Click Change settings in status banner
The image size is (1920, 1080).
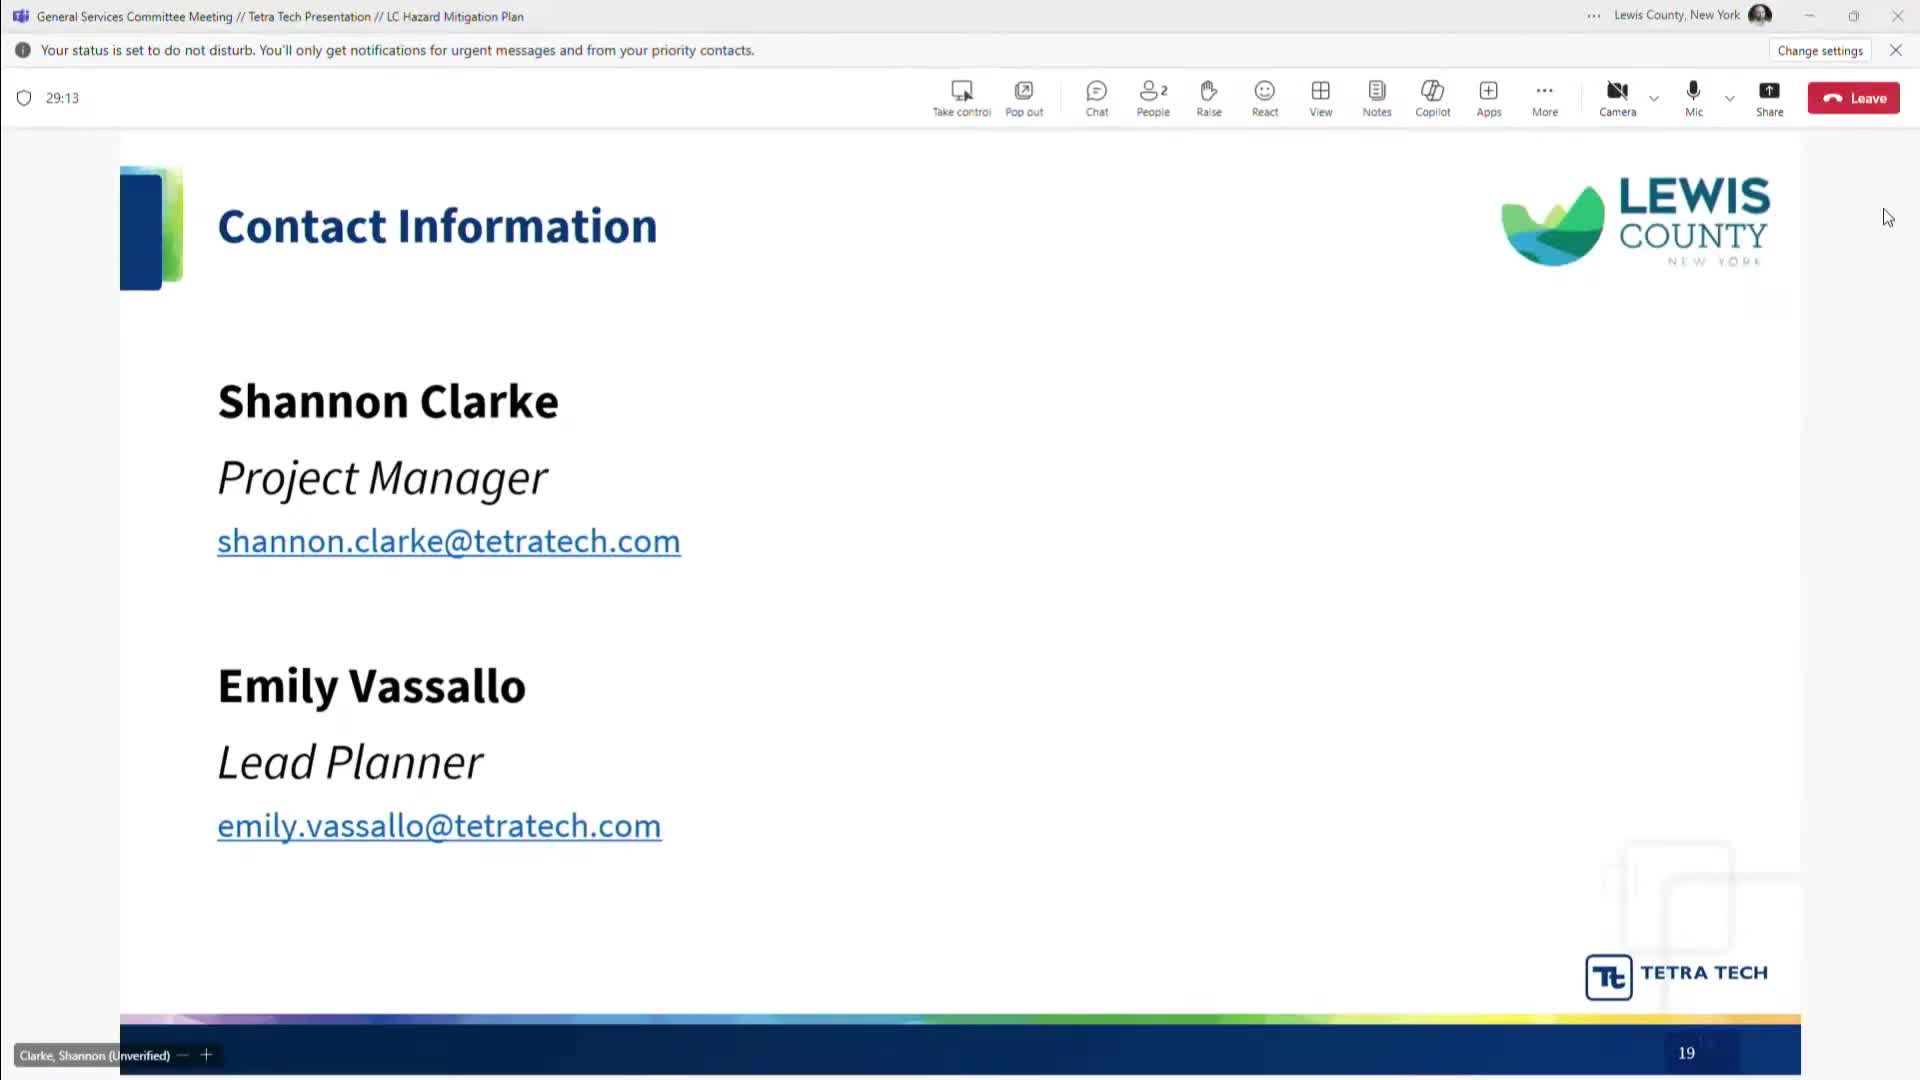point(1819,50)
